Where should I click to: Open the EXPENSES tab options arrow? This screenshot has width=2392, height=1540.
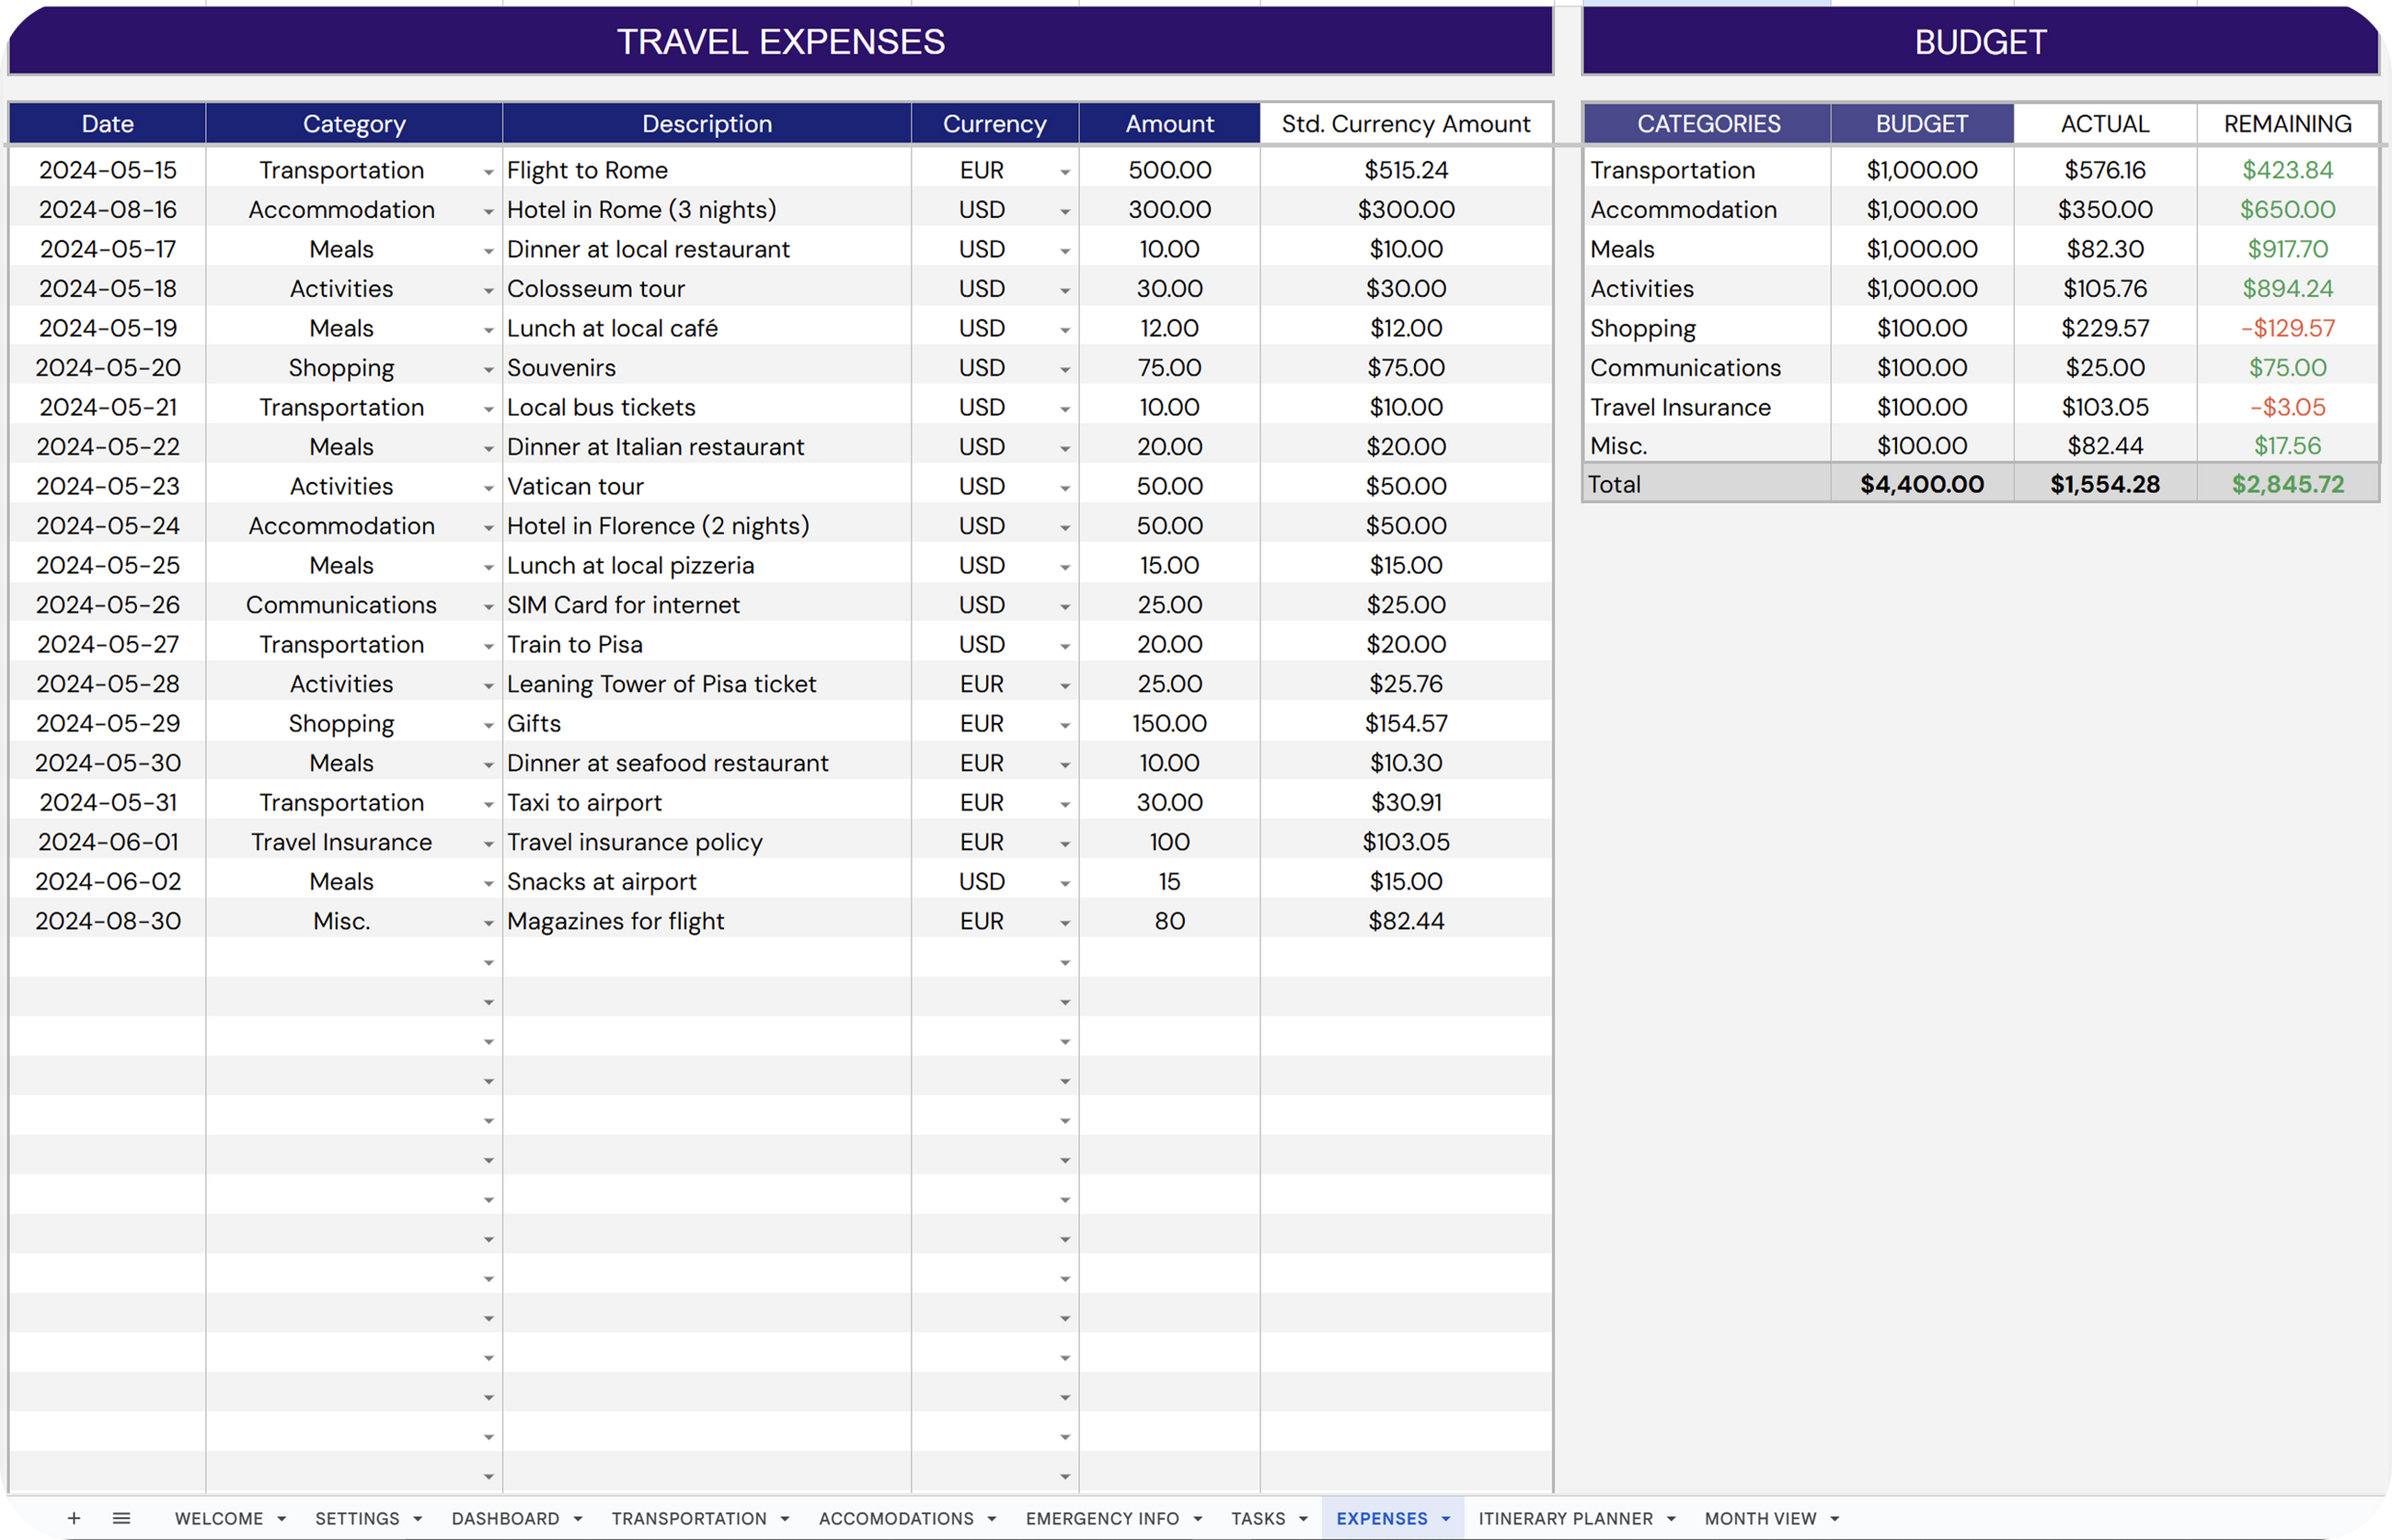pyautogui.click(x=1446, y=1519)
